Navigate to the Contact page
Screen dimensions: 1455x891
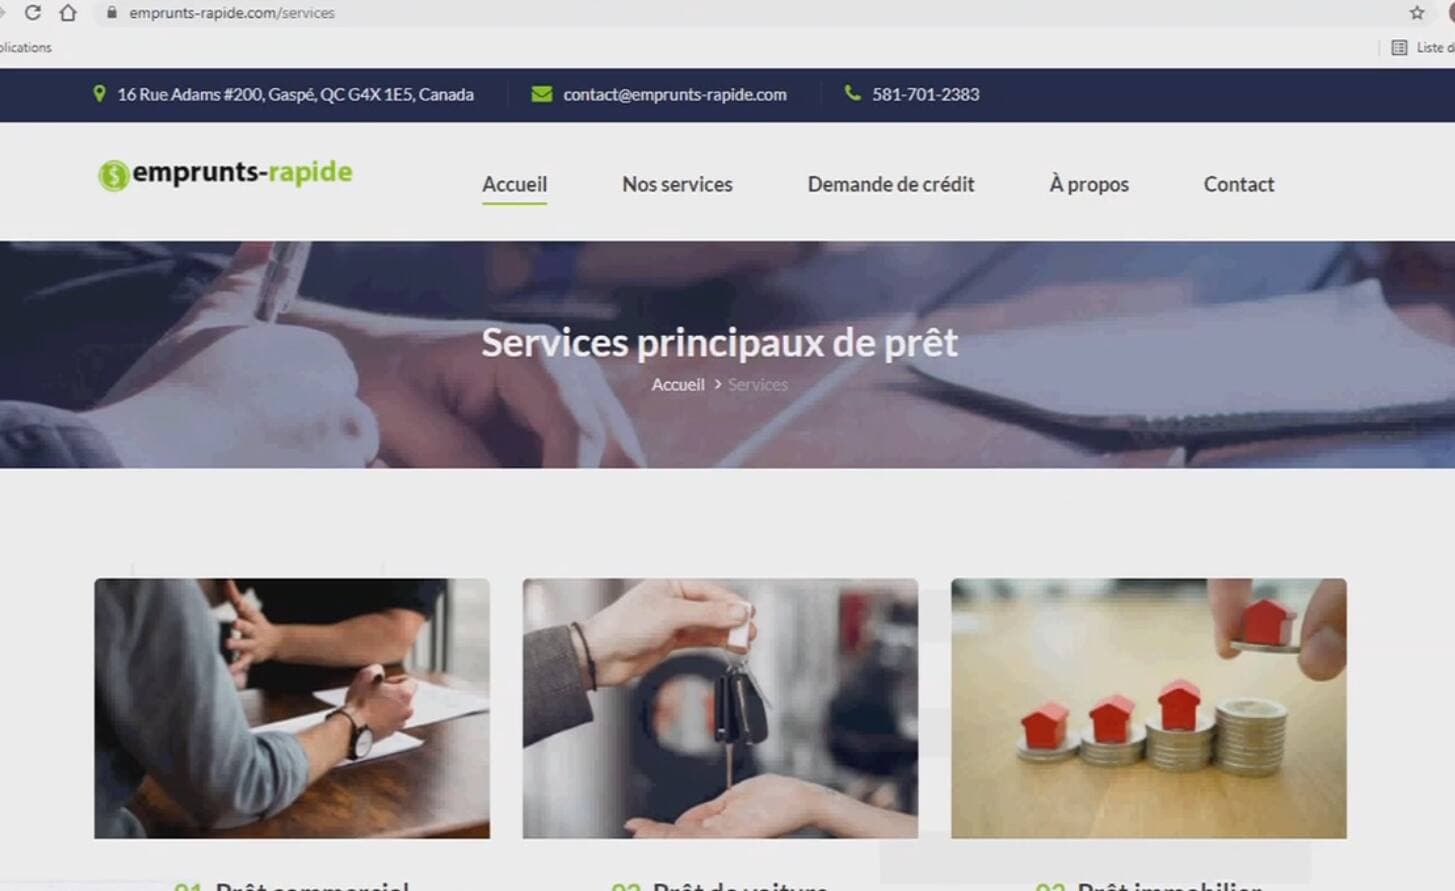1238,184
